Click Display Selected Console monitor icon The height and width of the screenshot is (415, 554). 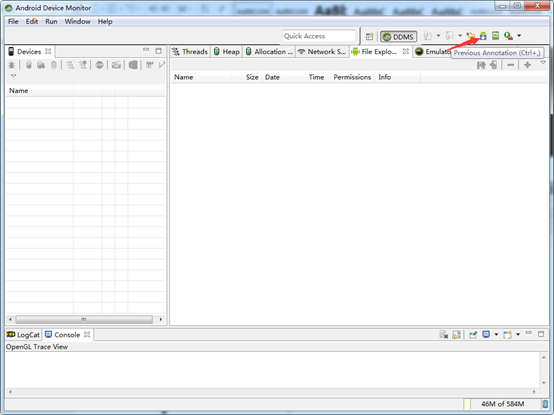click(486, 334)
